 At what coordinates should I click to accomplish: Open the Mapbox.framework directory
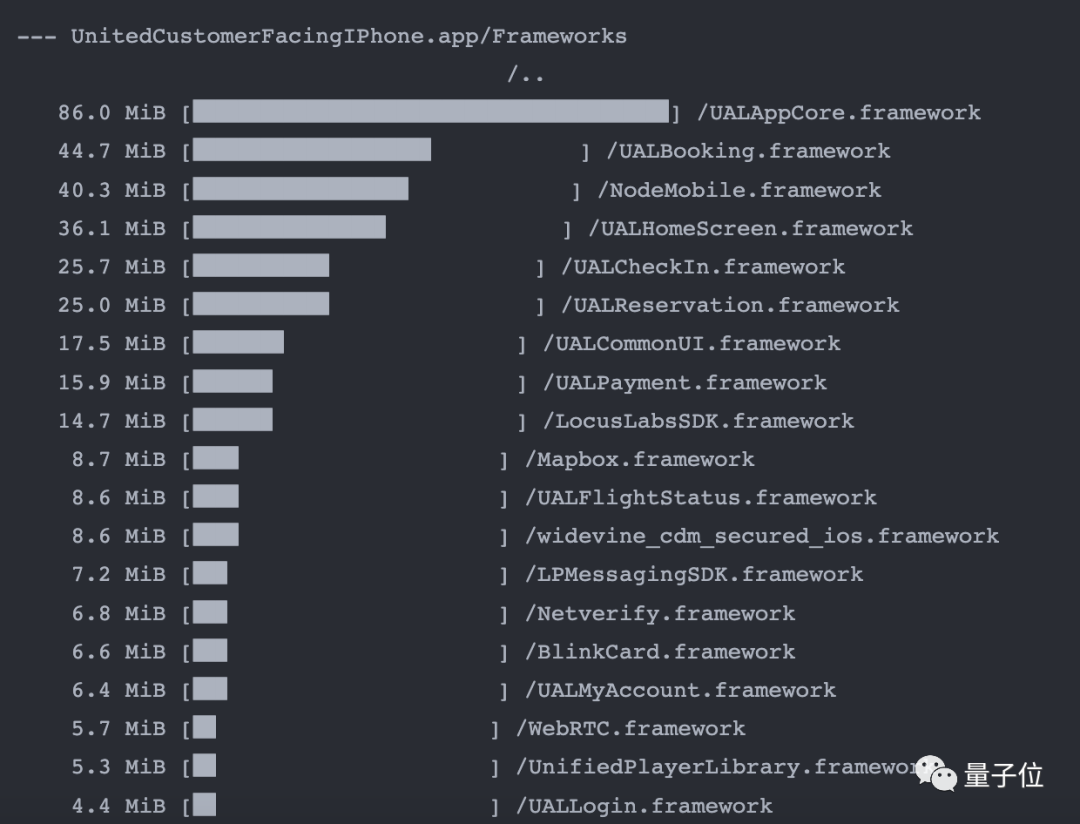click(x=640, y=460)
